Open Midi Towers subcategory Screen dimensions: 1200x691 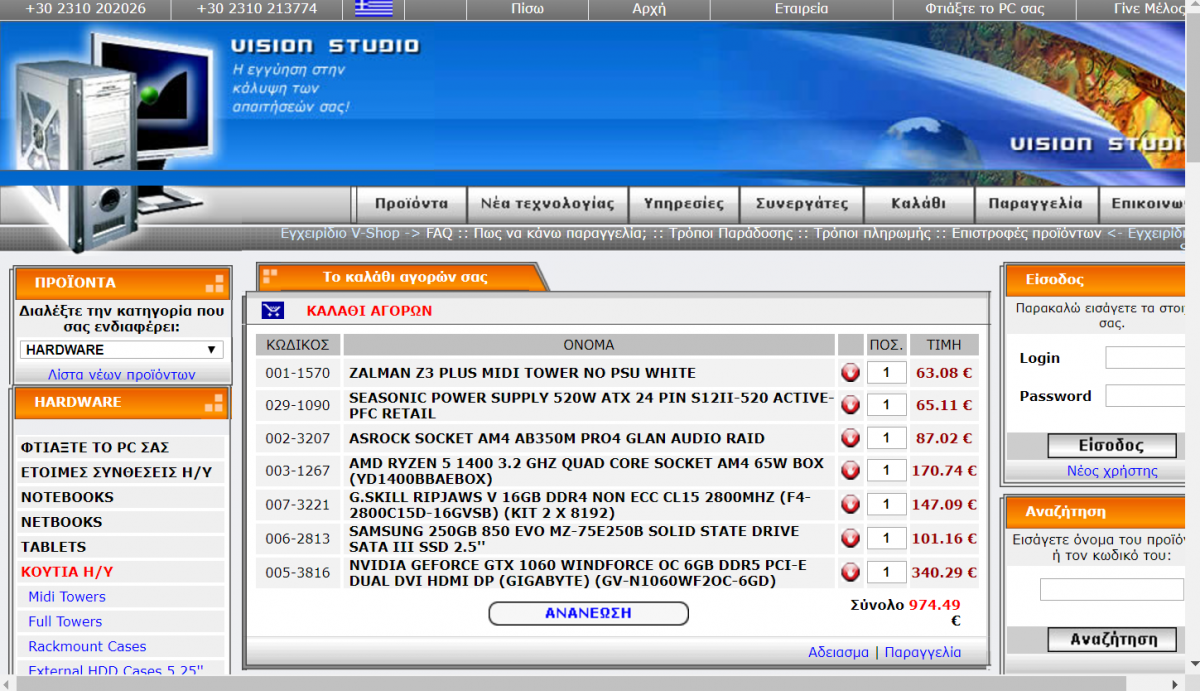67,597
